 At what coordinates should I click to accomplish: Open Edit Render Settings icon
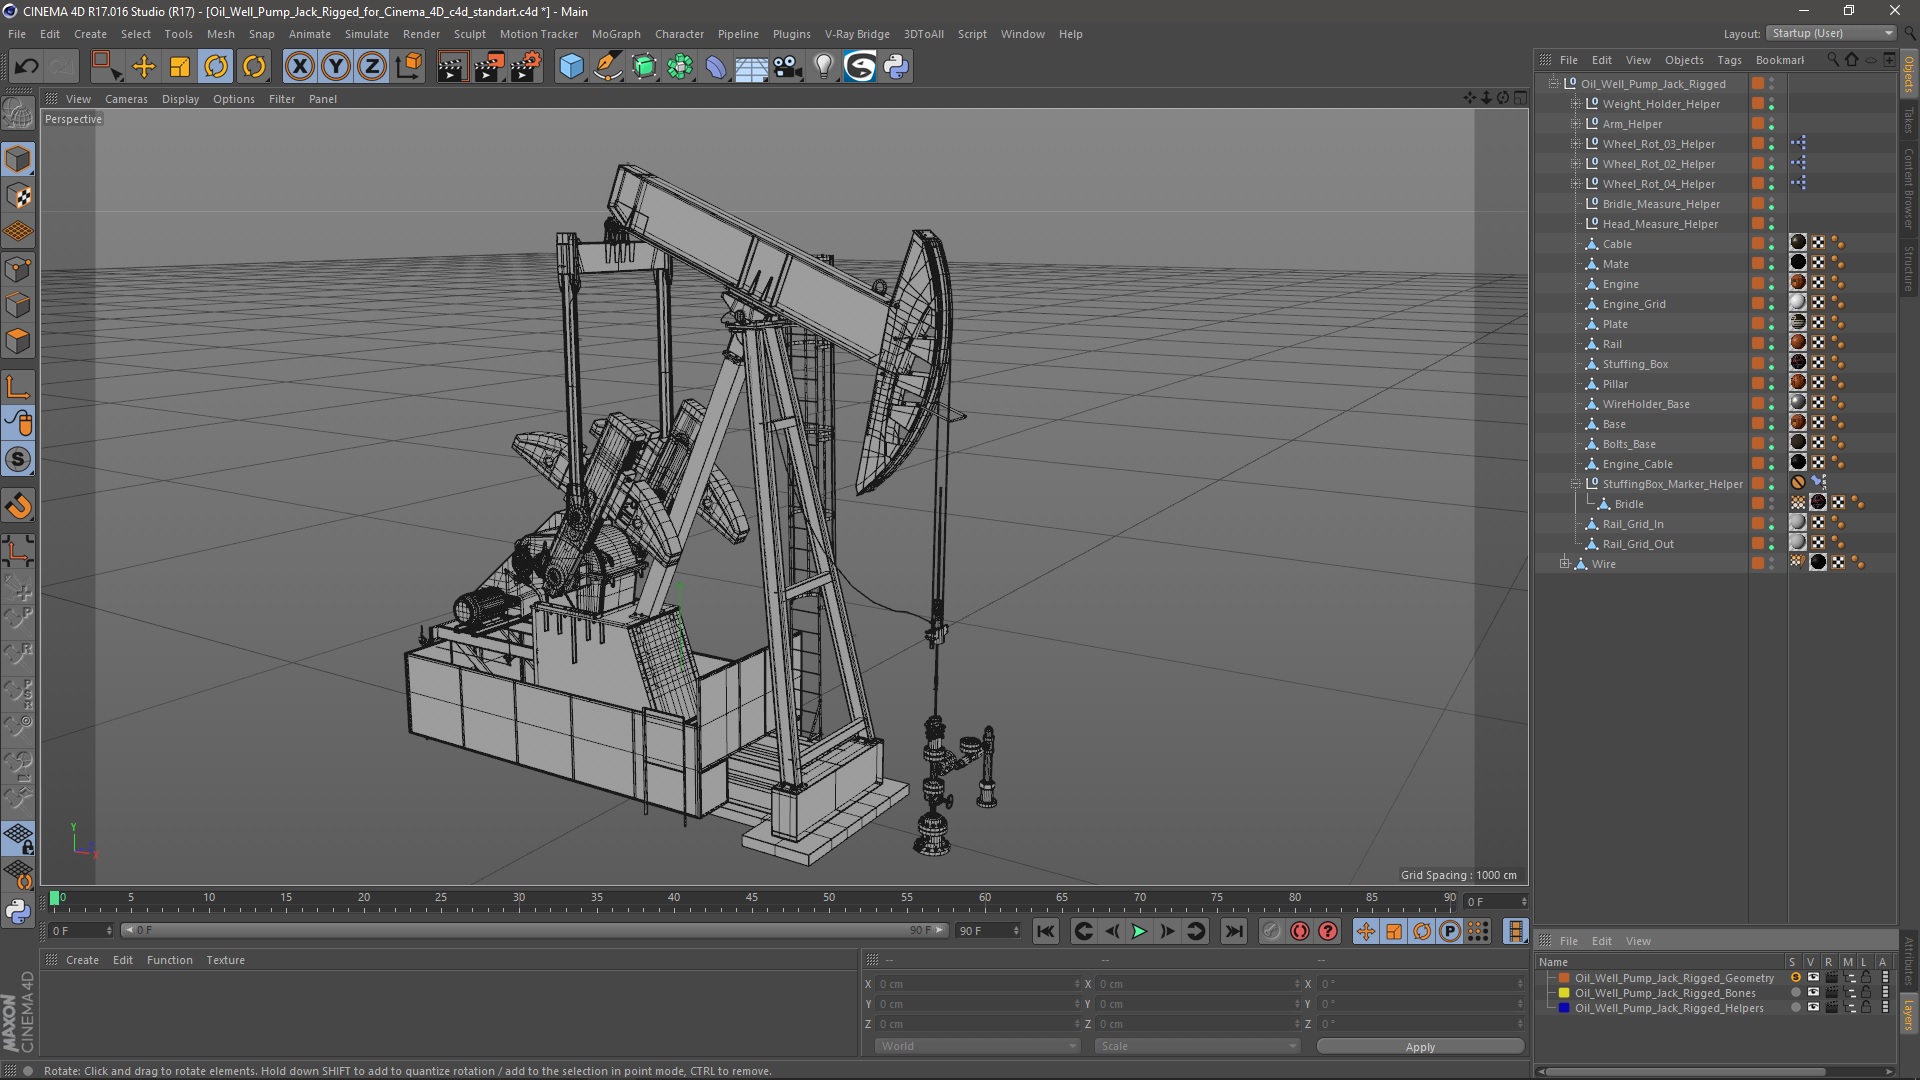tap(526, 67)
